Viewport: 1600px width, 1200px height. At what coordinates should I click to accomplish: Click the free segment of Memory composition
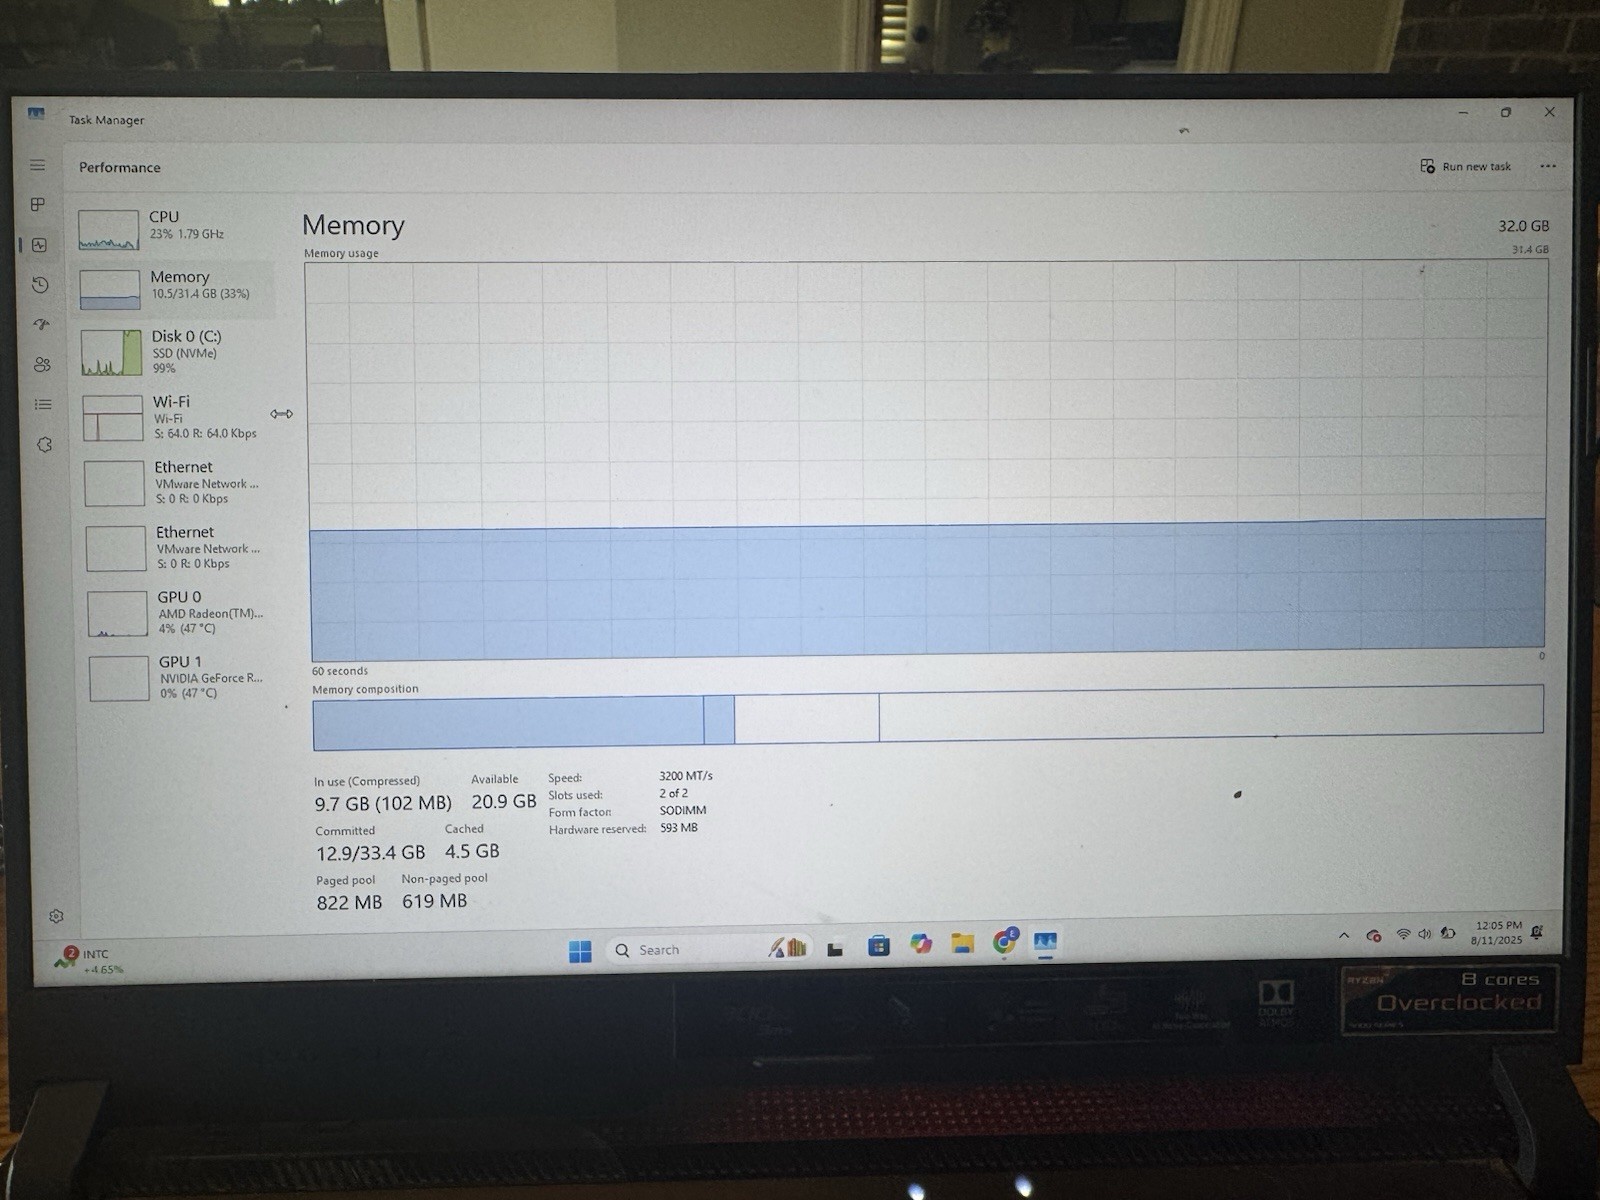click(x=1211, y=712)
